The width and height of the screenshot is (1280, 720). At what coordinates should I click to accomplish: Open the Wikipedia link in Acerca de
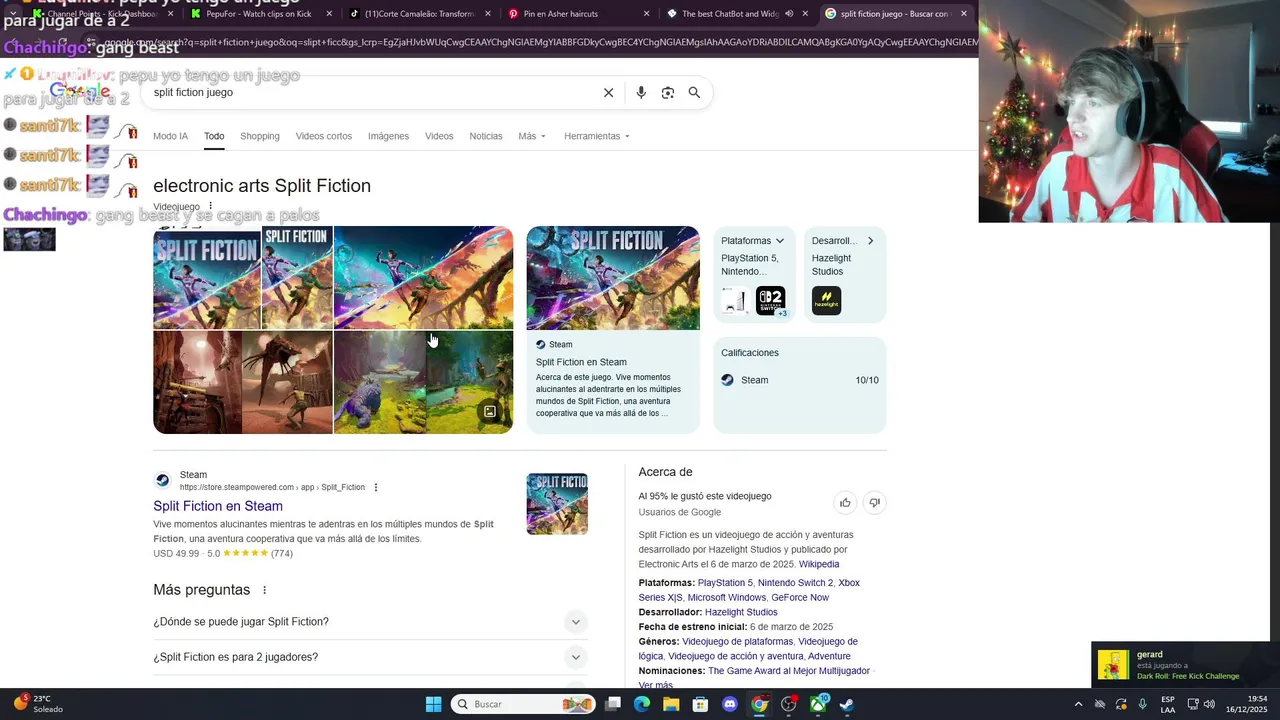[x=819, y=564]
